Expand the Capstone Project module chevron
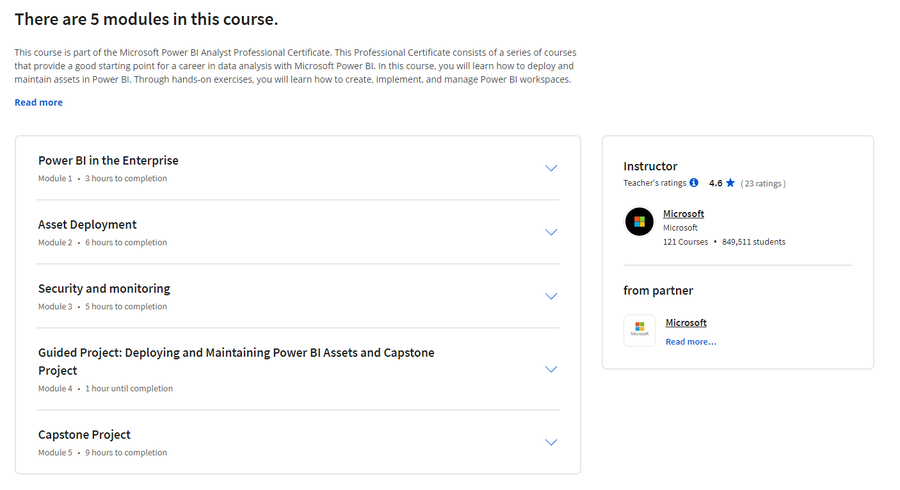Screen dimensions: 900x490 (551, 442)
